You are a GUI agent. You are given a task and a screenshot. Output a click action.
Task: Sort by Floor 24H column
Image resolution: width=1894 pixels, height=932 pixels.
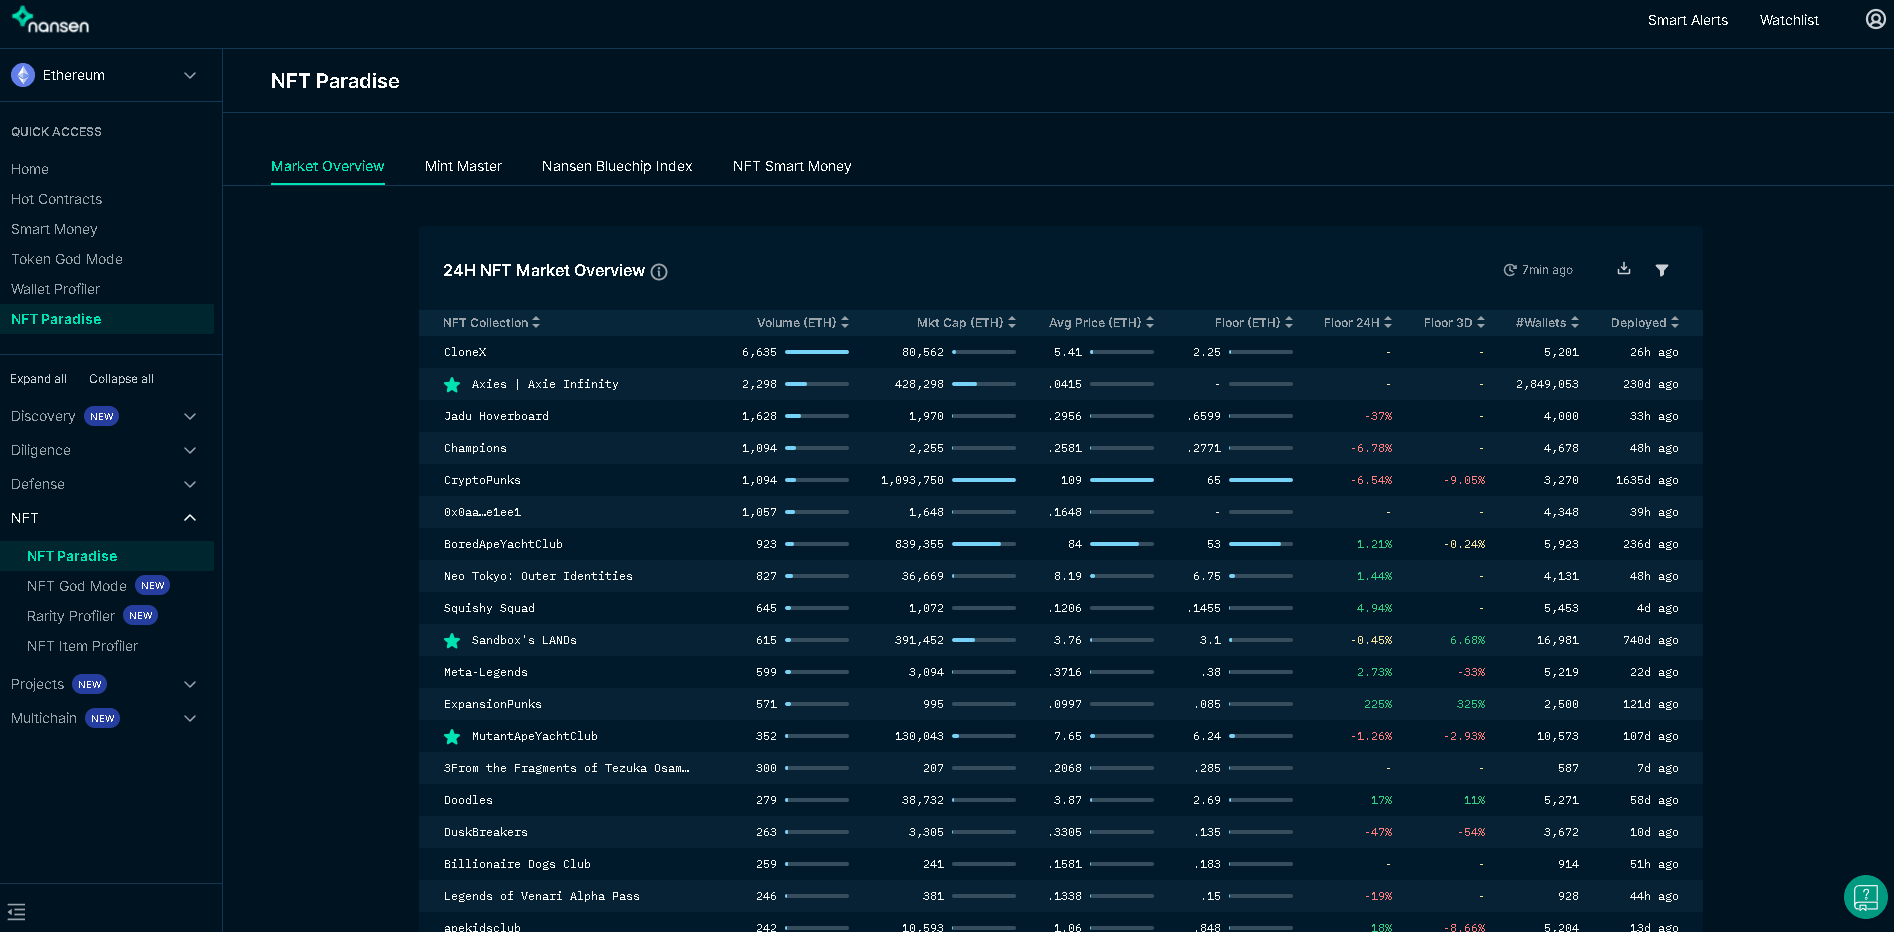(1358, 322)
